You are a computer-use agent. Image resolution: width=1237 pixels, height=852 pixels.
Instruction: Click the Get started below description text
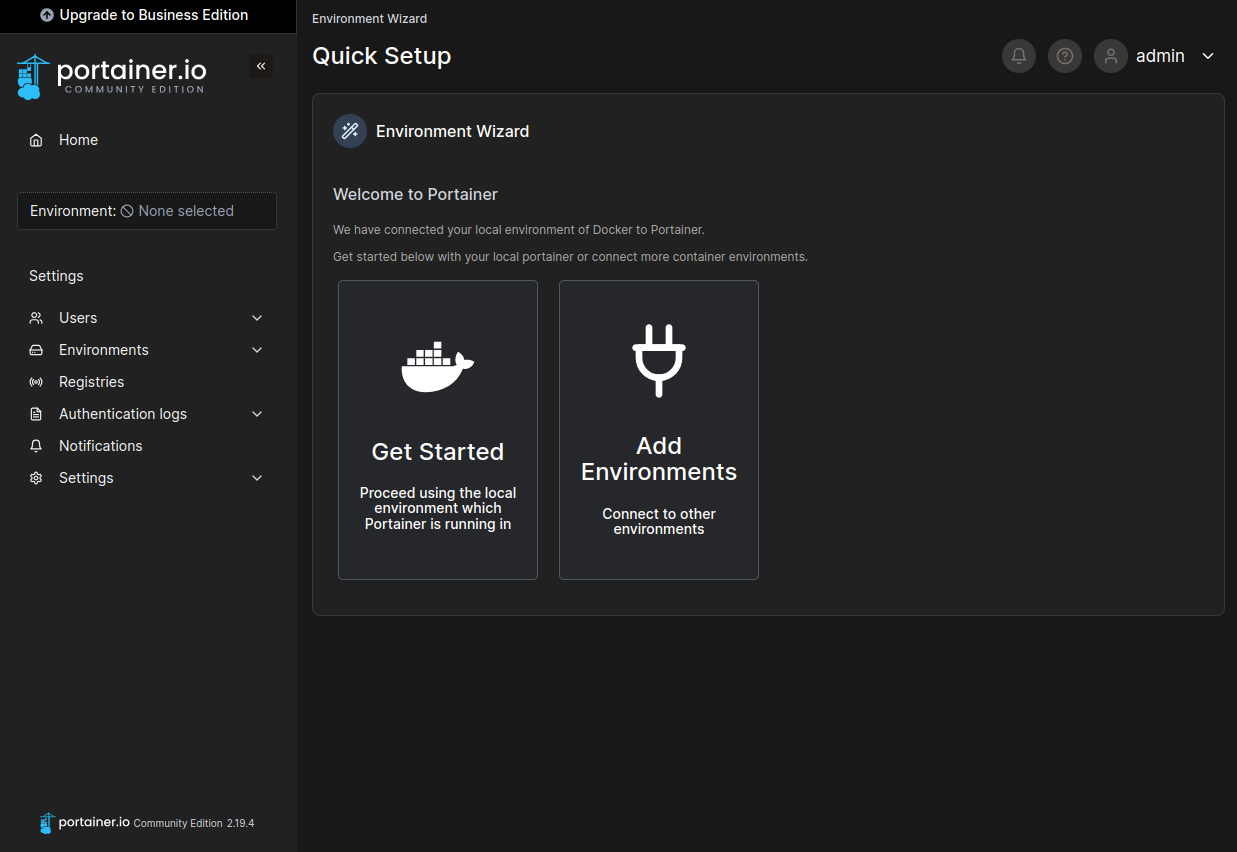pos(570,257)
